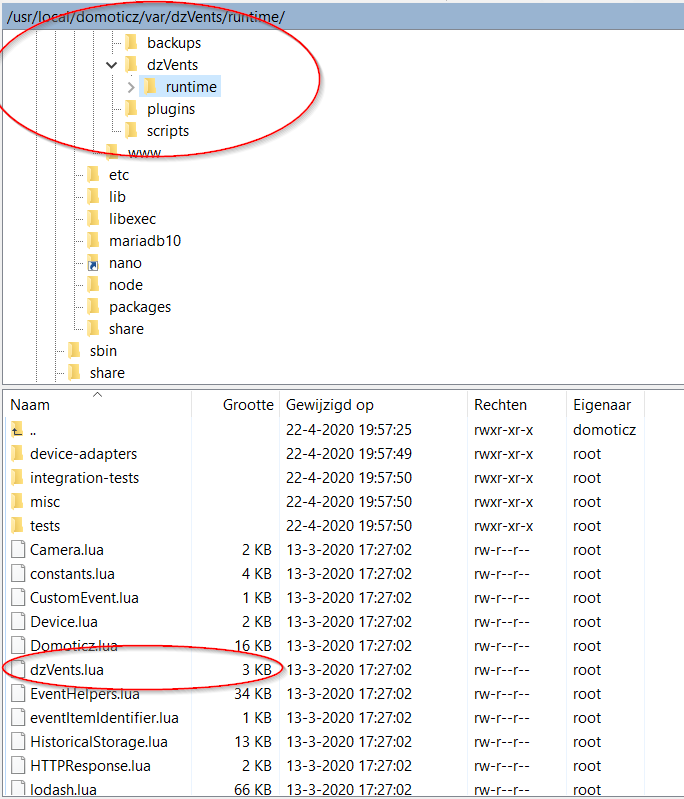
Task: Select the EventHelpers.lua file name
Action: tap(85, 694)
